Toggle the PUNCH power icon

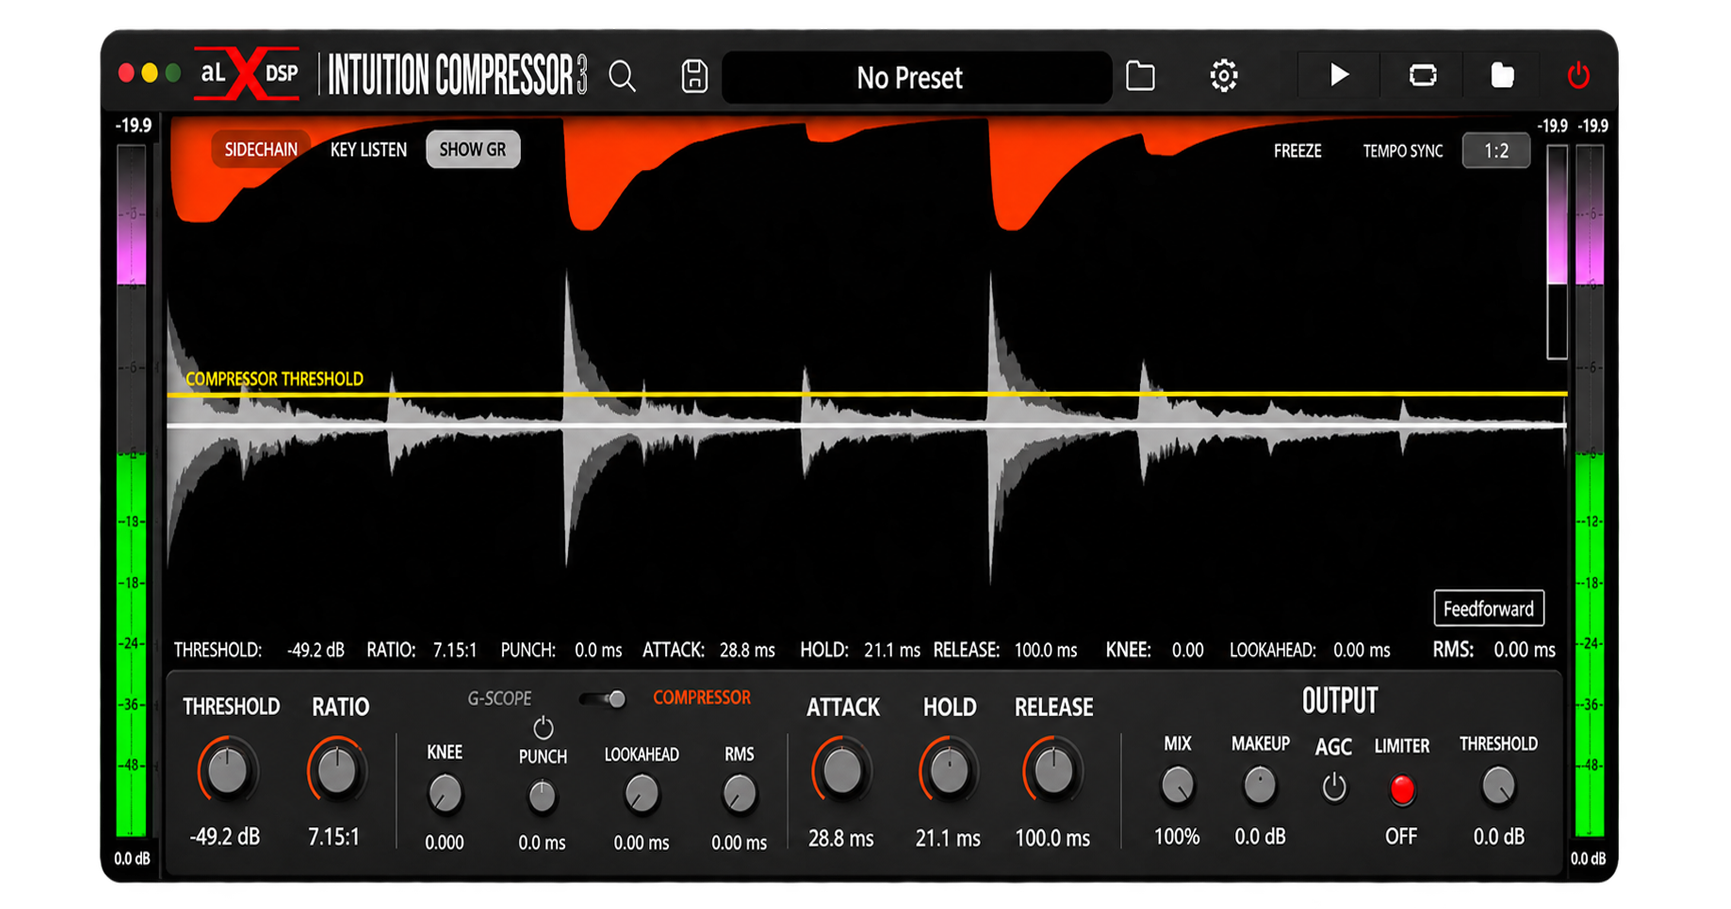[543, 727]
